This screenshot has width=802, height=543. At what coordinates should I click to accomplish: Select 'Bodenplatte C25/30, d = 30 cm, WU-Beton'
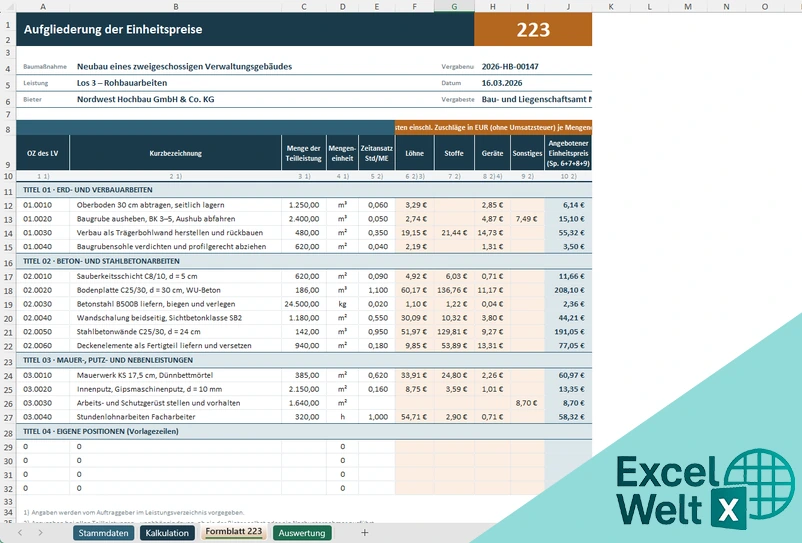(x=175, y=290)
